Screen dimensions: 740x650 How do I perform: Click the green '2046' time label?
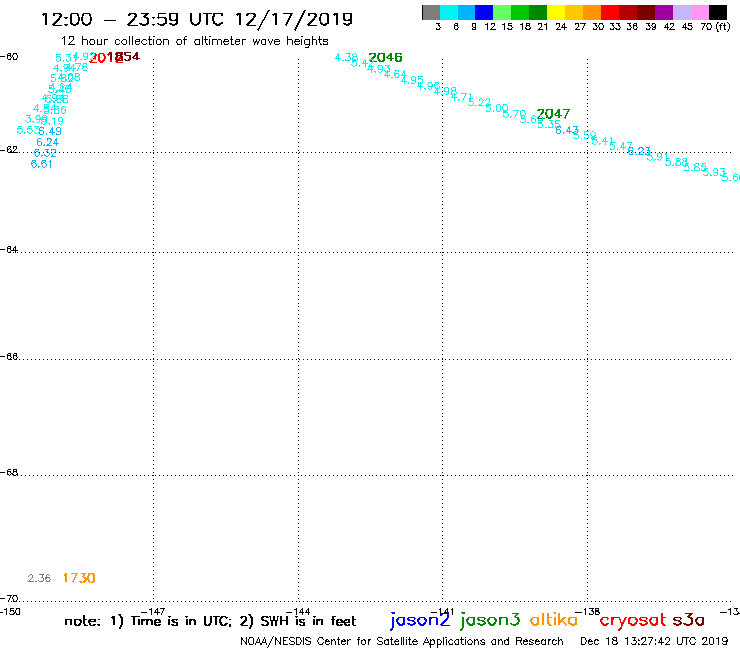[385, 58]
